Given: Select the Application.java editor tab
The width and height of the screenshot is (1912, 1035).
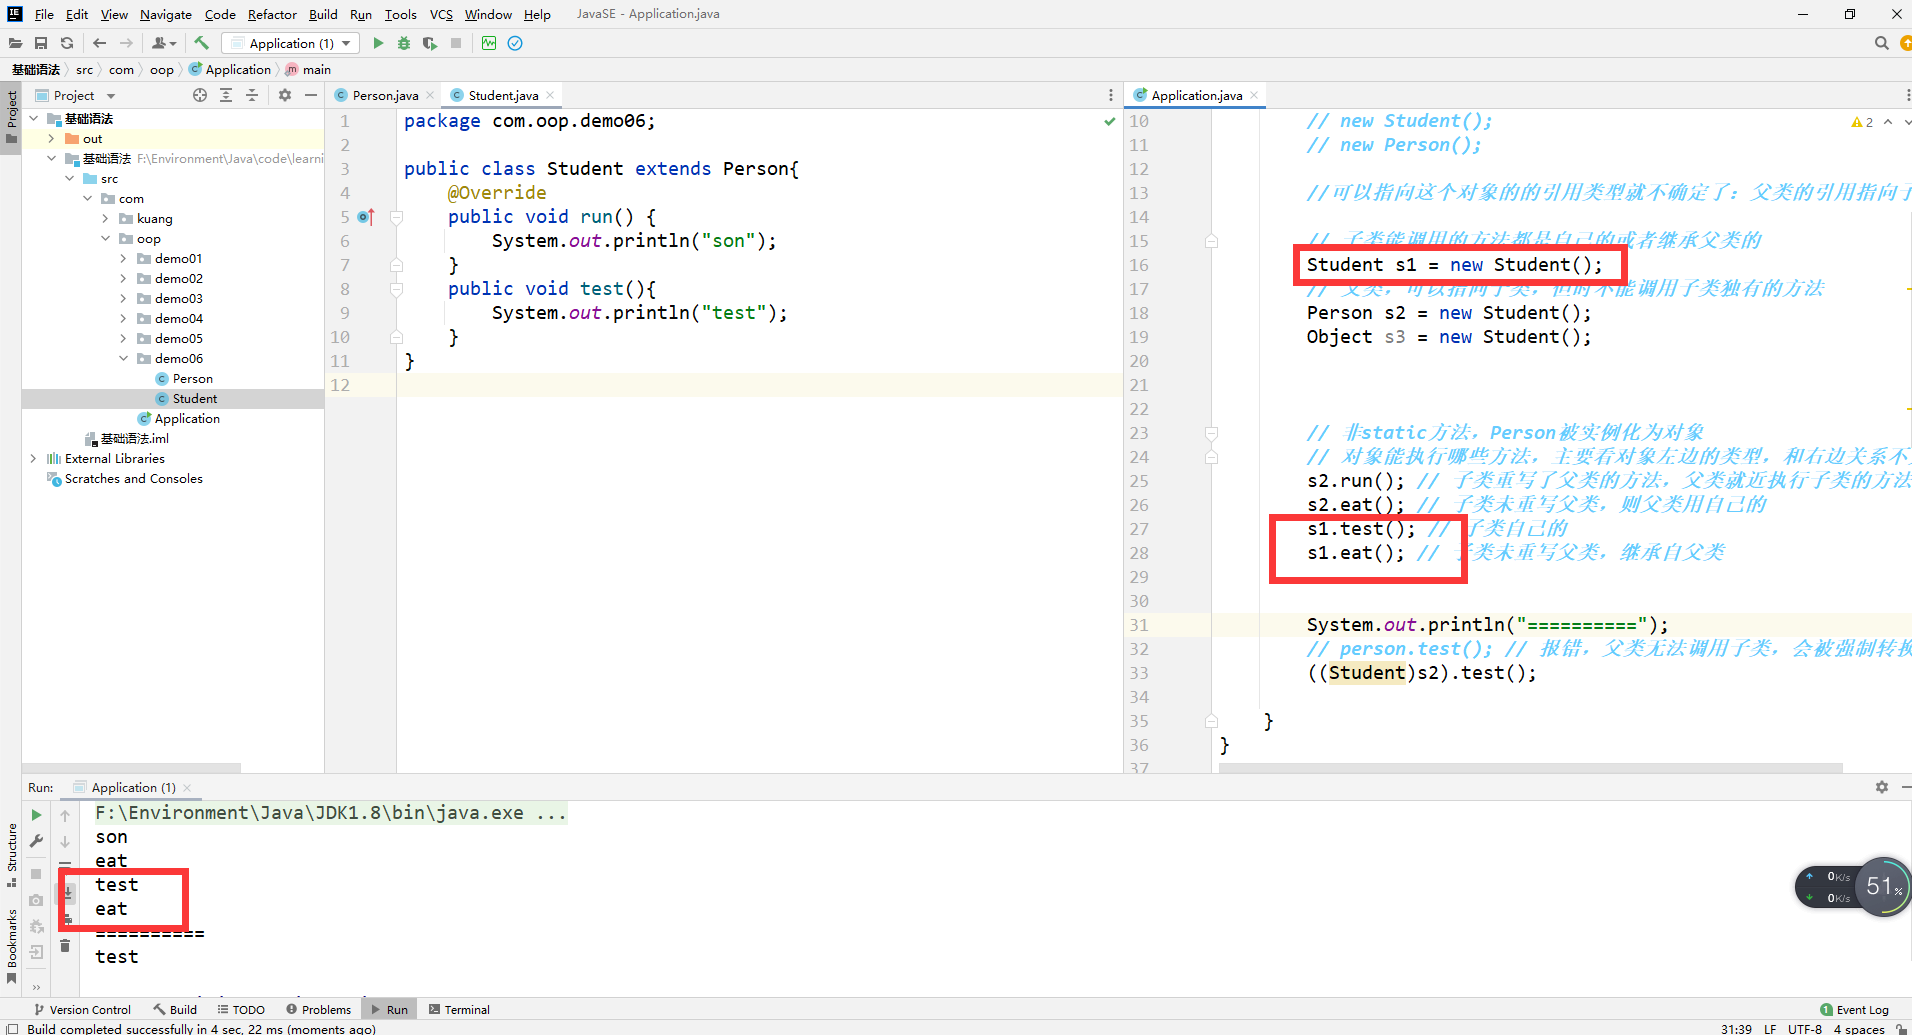Looking at the screenshot, I should click(1196, 95).
